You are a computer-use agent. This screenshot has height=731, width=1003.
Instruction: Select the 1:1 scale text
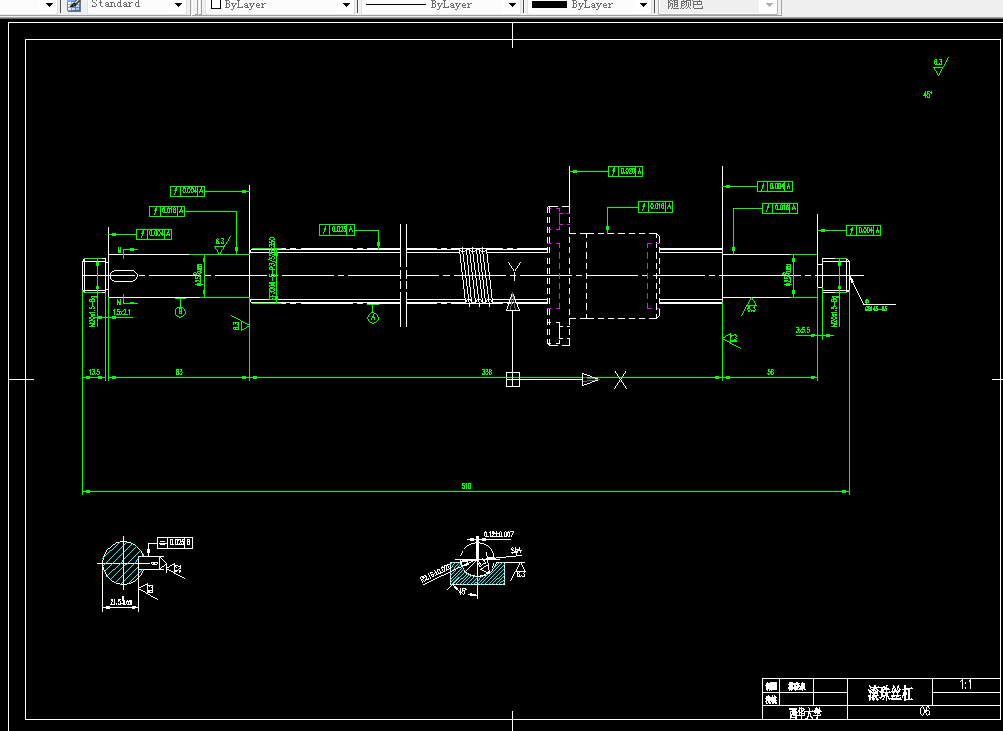(966, 685)
